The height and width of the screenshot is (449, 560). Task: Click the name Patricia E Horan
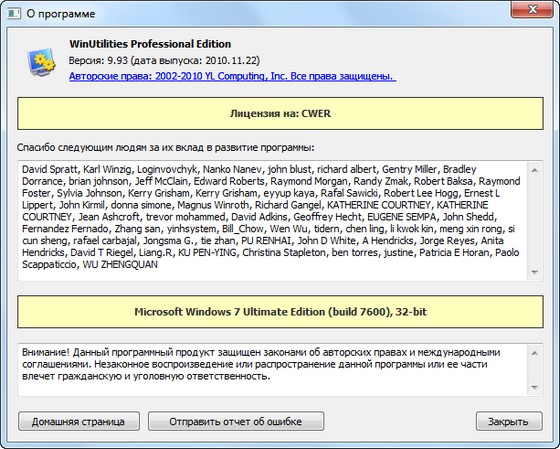(x=454, y=253)
